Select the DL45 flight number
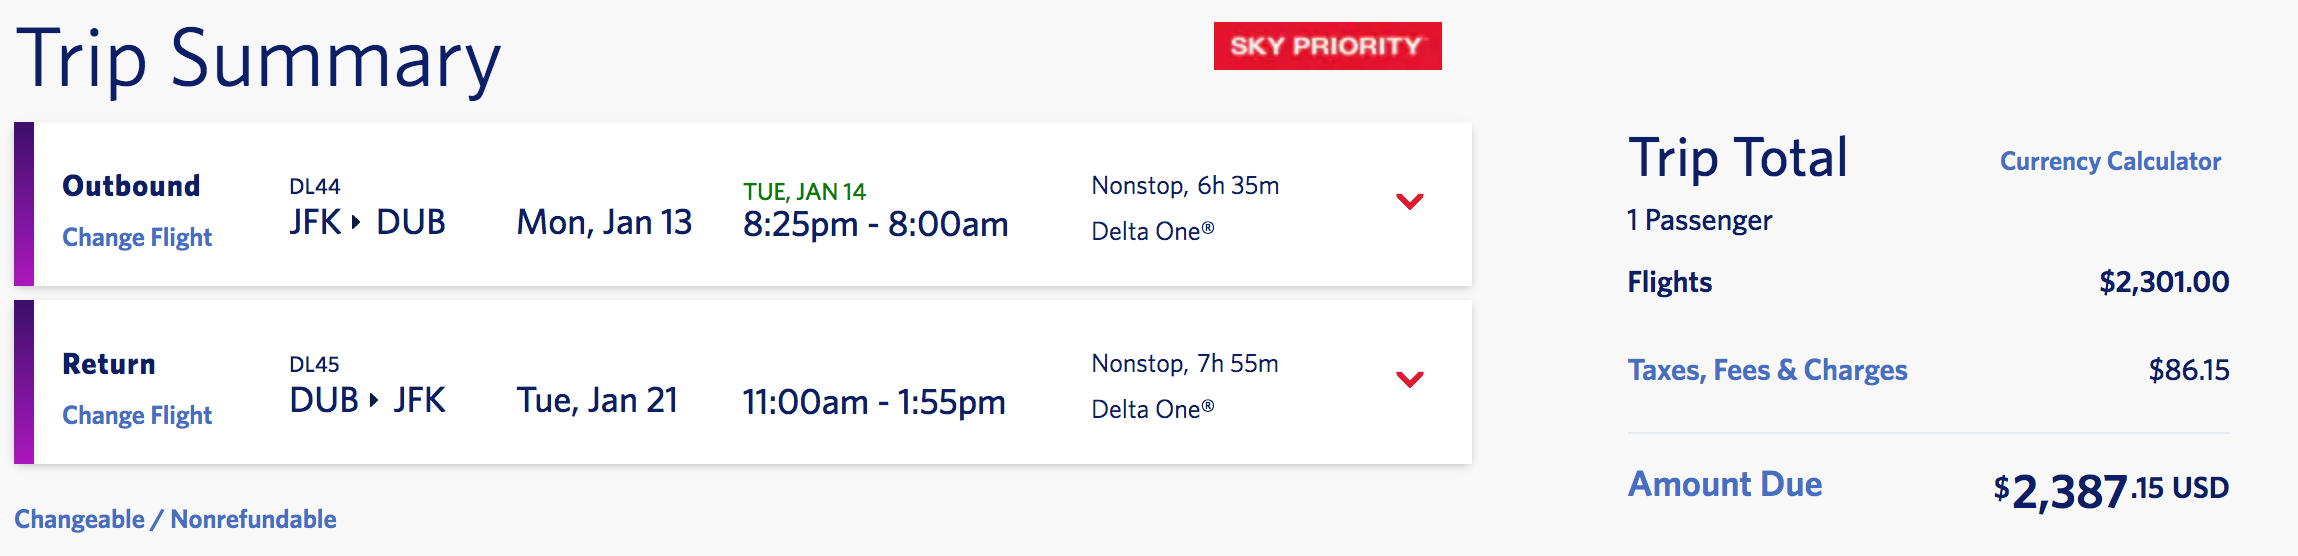This screenshot has width=2298, height=556. point(315,364)
